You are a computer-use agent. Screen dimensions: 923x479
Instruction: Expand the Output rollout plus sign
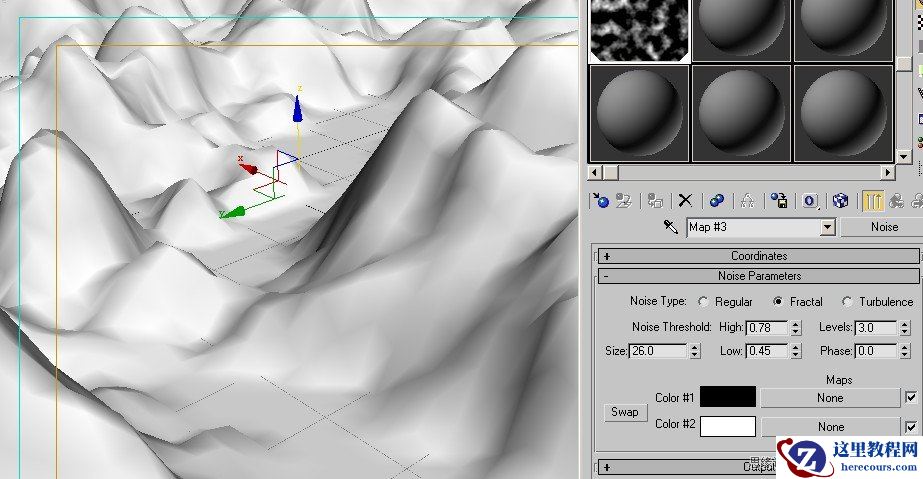(606, 468)
